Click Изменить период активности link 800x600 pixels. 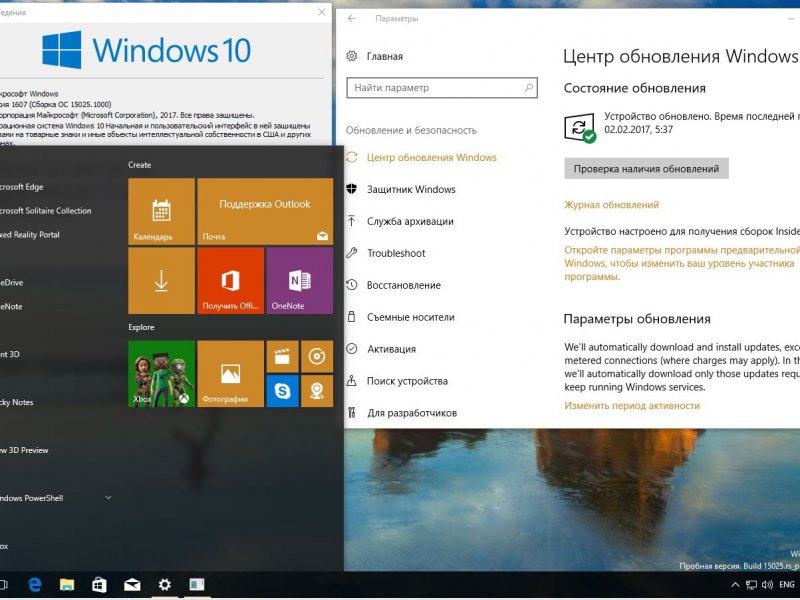click(x=632, y=406)
